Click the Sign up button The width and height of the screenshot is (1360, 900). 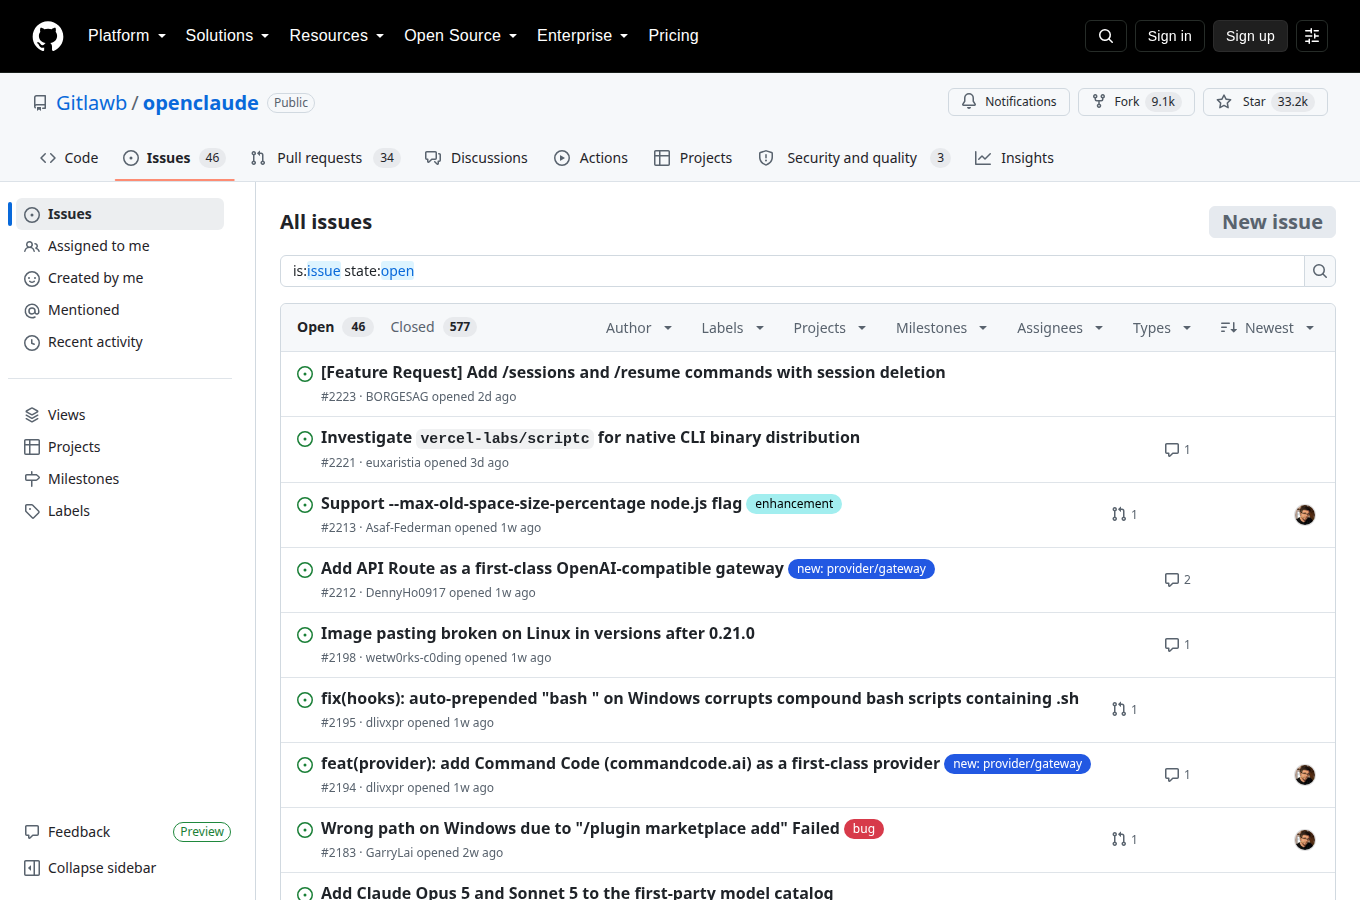pyautogui.click(x=1250, y=36)
